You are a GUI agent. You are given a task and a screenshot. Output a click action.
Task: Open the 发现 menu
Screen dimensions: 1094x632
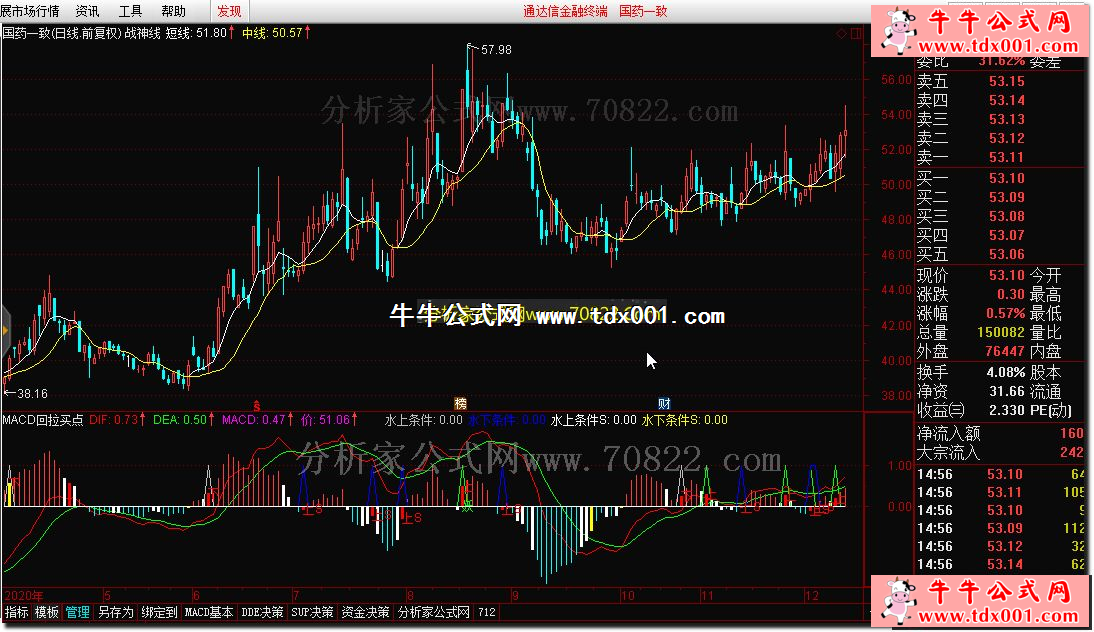229,11
